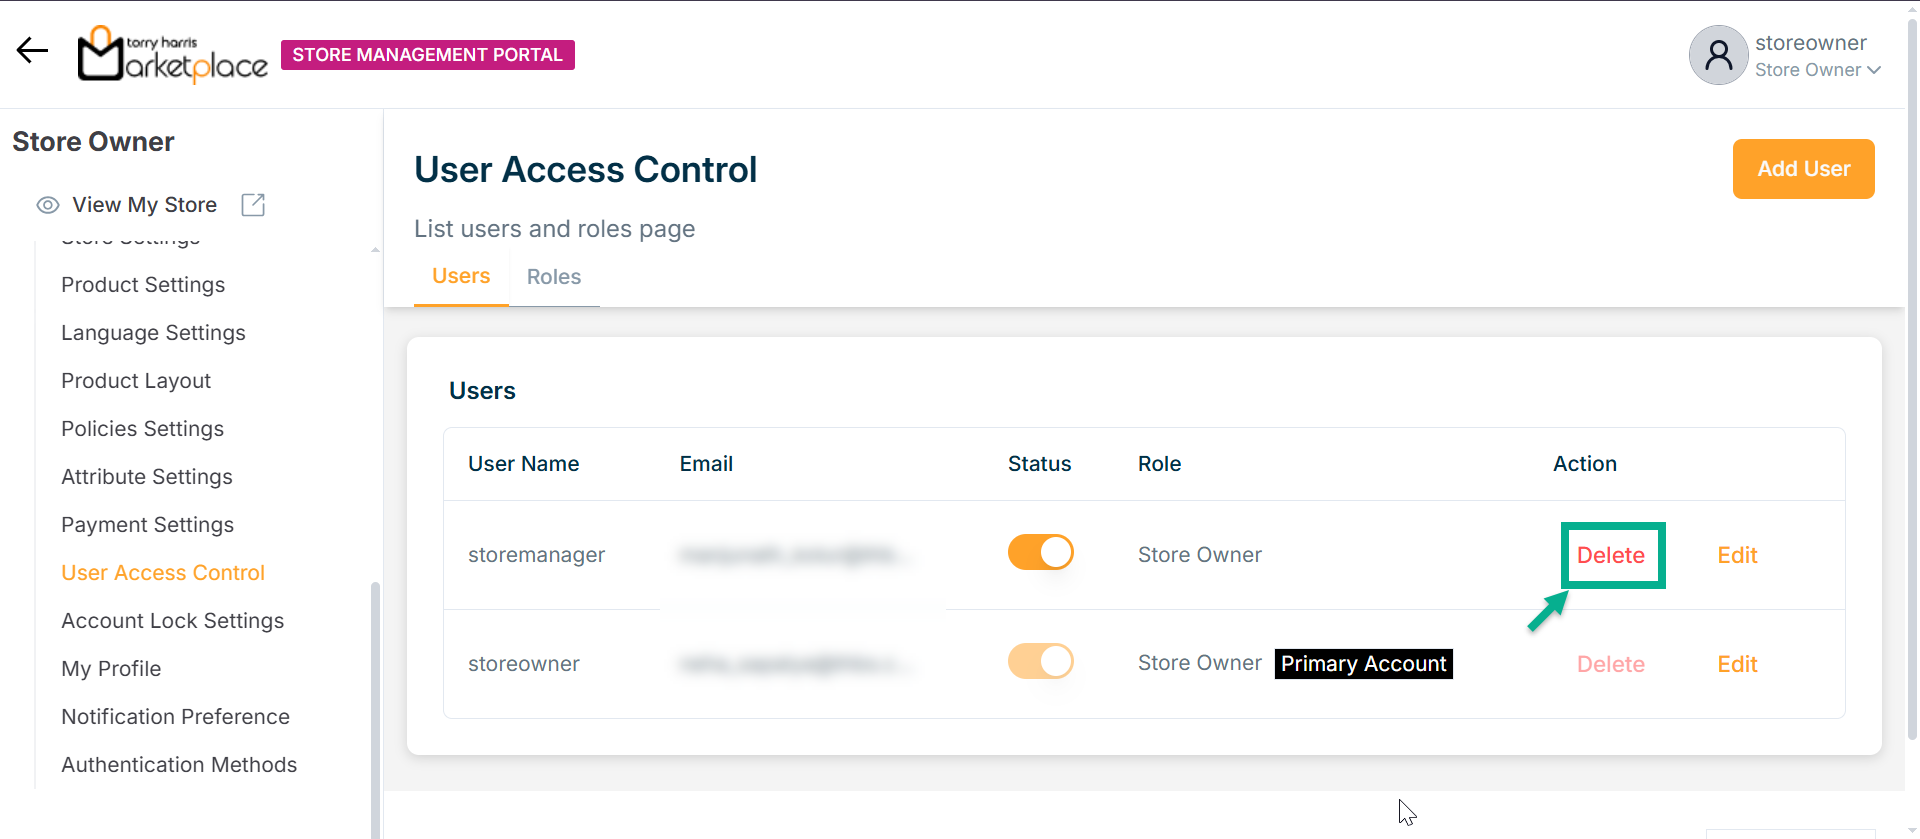The width and height of the screenshot is (1920, 839).
Task: Click the back arrow icon
Action: (32, 51)
